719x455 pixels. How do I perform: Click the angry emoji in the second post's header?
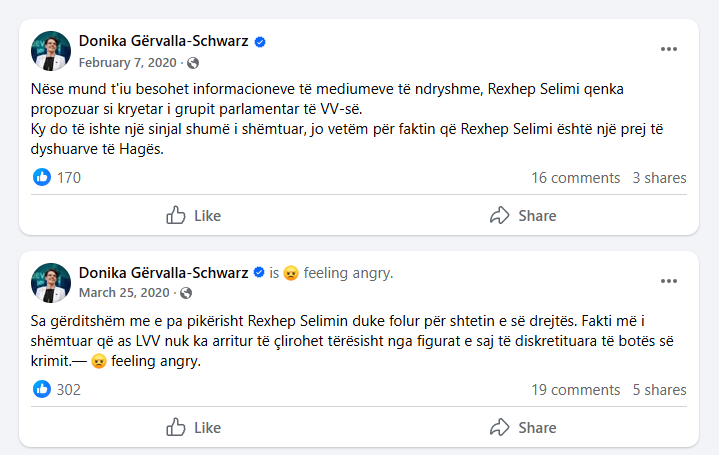pos(291,273)
